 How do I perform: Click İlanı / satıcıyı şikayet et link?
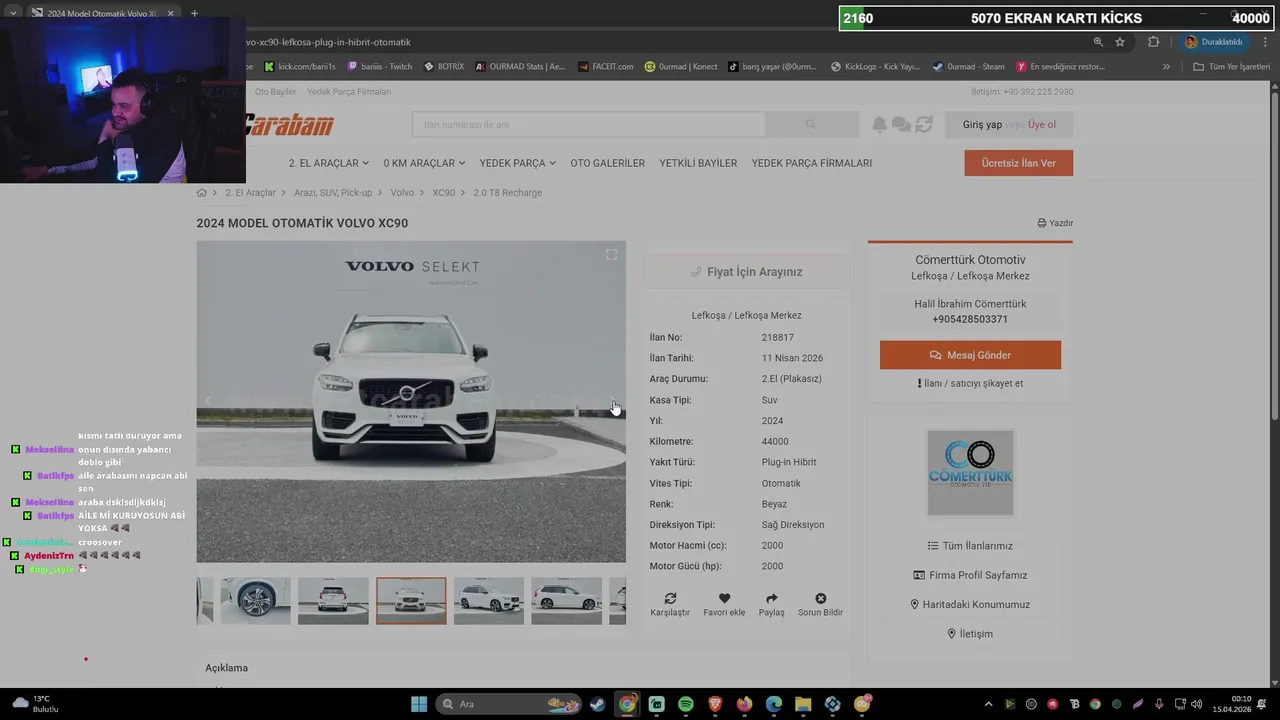coord(970,383)
